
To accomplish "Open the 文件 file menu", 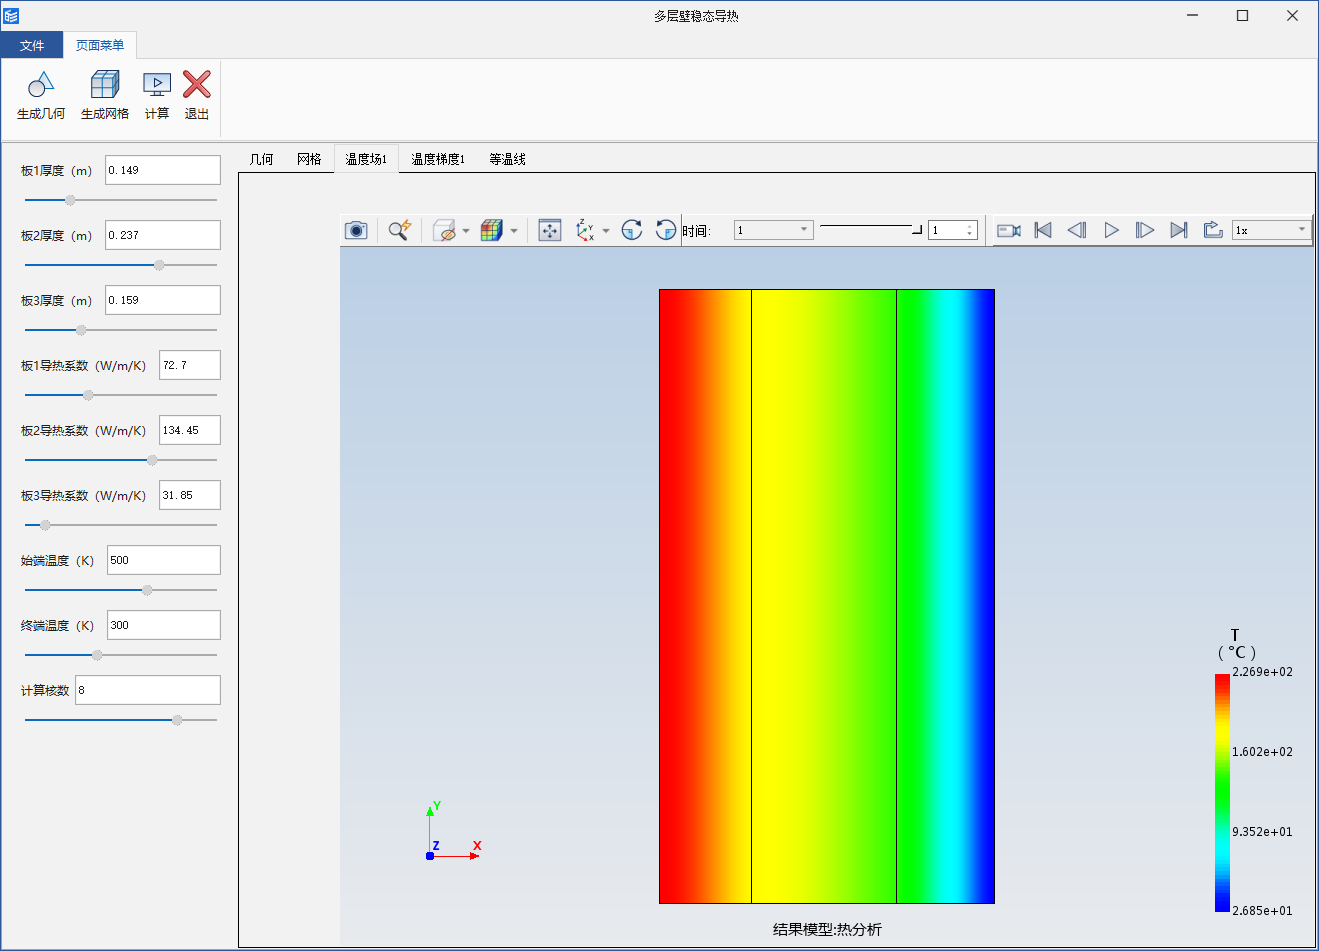I will tap(32, 45).
